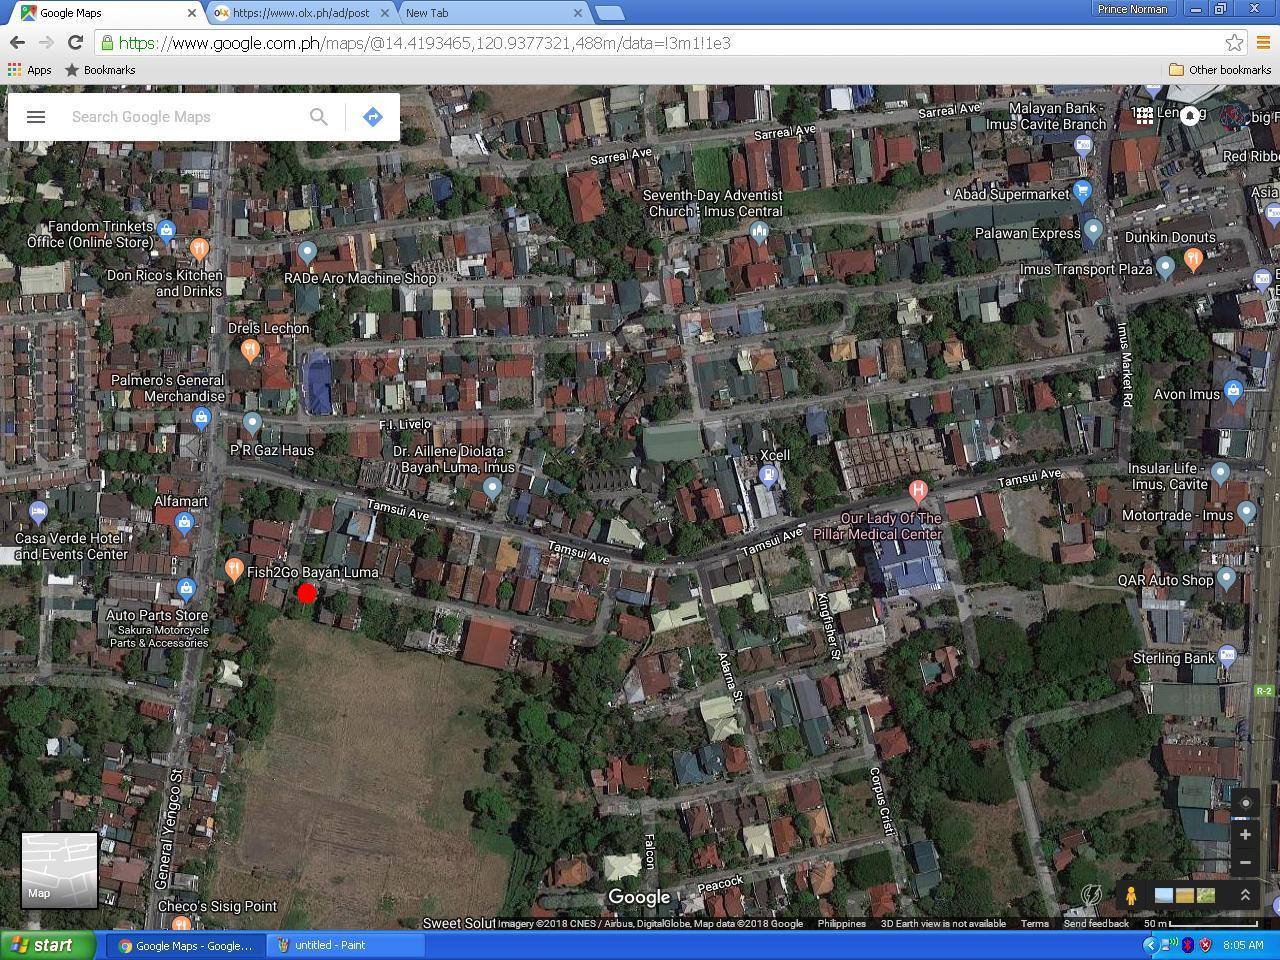
Task: Close the New Tab tab
Action: (x=577, y=13)
